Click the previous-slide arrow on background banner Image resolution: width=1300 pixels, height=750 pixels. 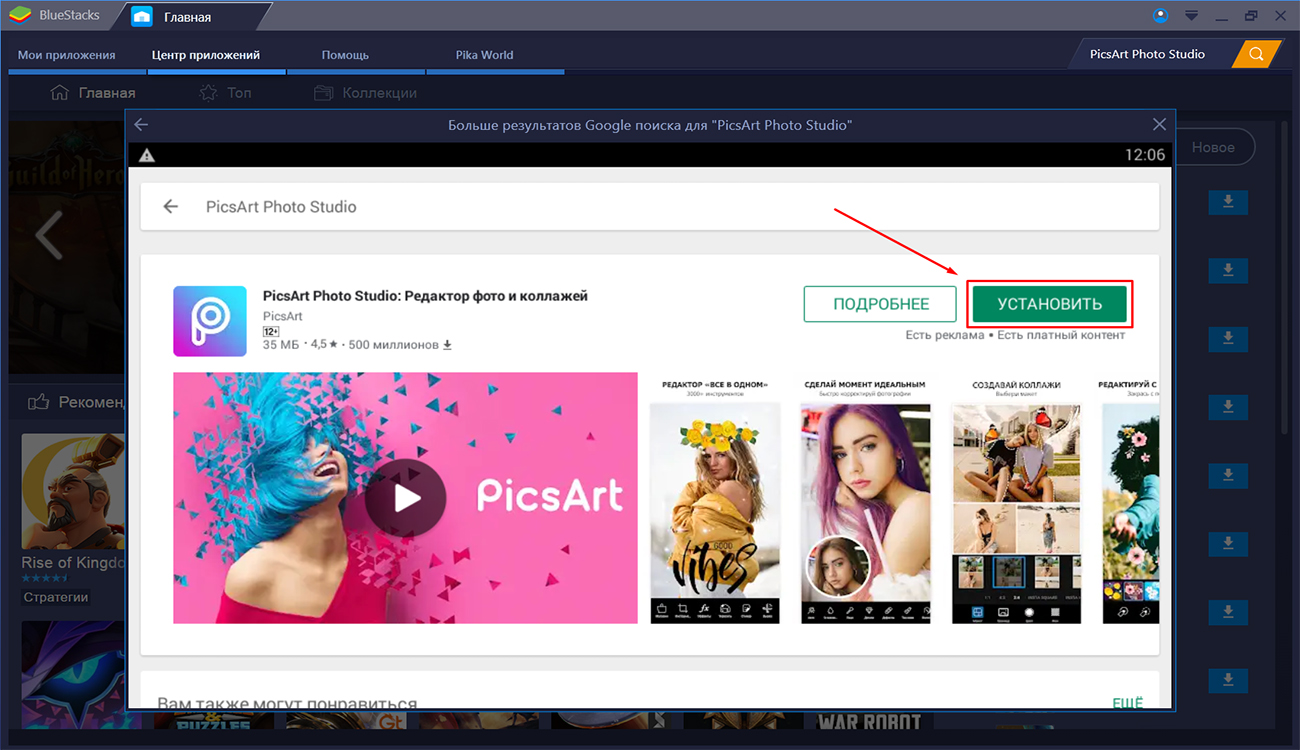point(49,236)
